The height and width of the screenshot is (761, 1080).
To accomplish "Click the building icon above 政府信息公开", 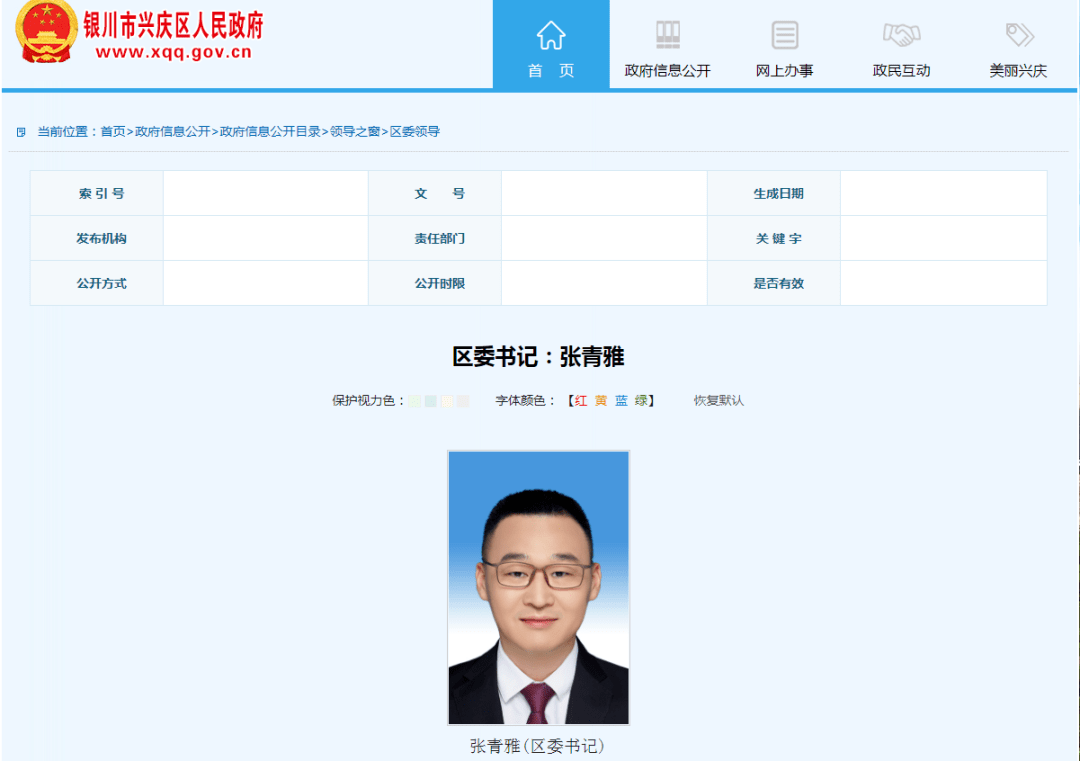I will [668, 33].
